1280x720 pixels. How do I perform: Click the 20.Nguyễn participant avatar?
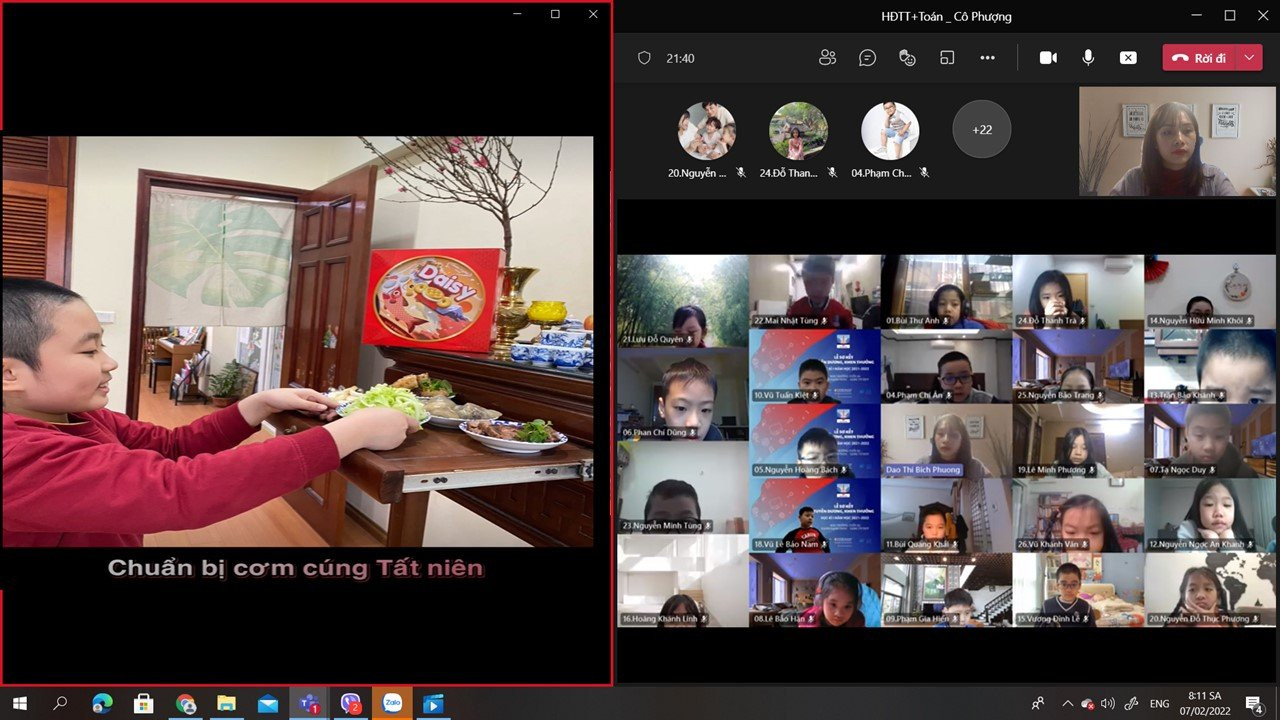[707, 131]
